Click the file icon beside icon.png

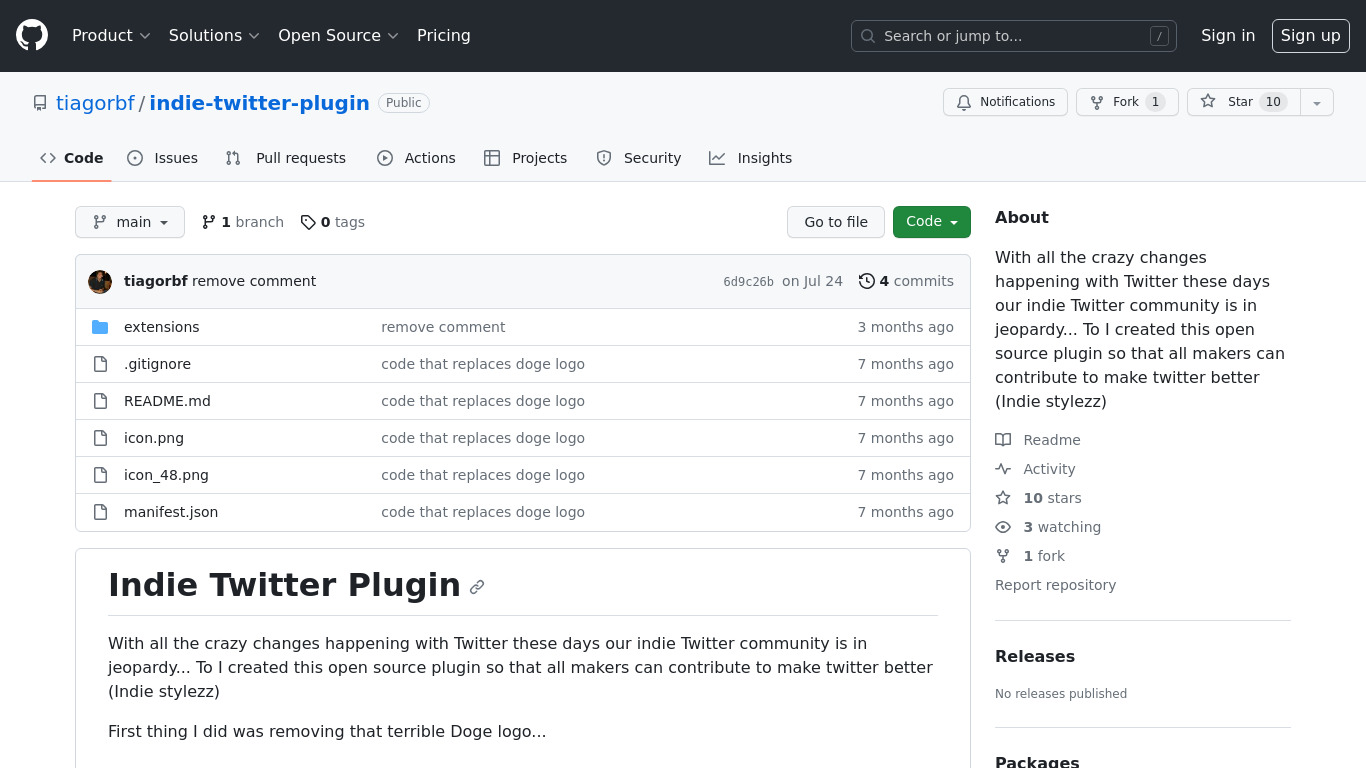[x=100, y=438]
